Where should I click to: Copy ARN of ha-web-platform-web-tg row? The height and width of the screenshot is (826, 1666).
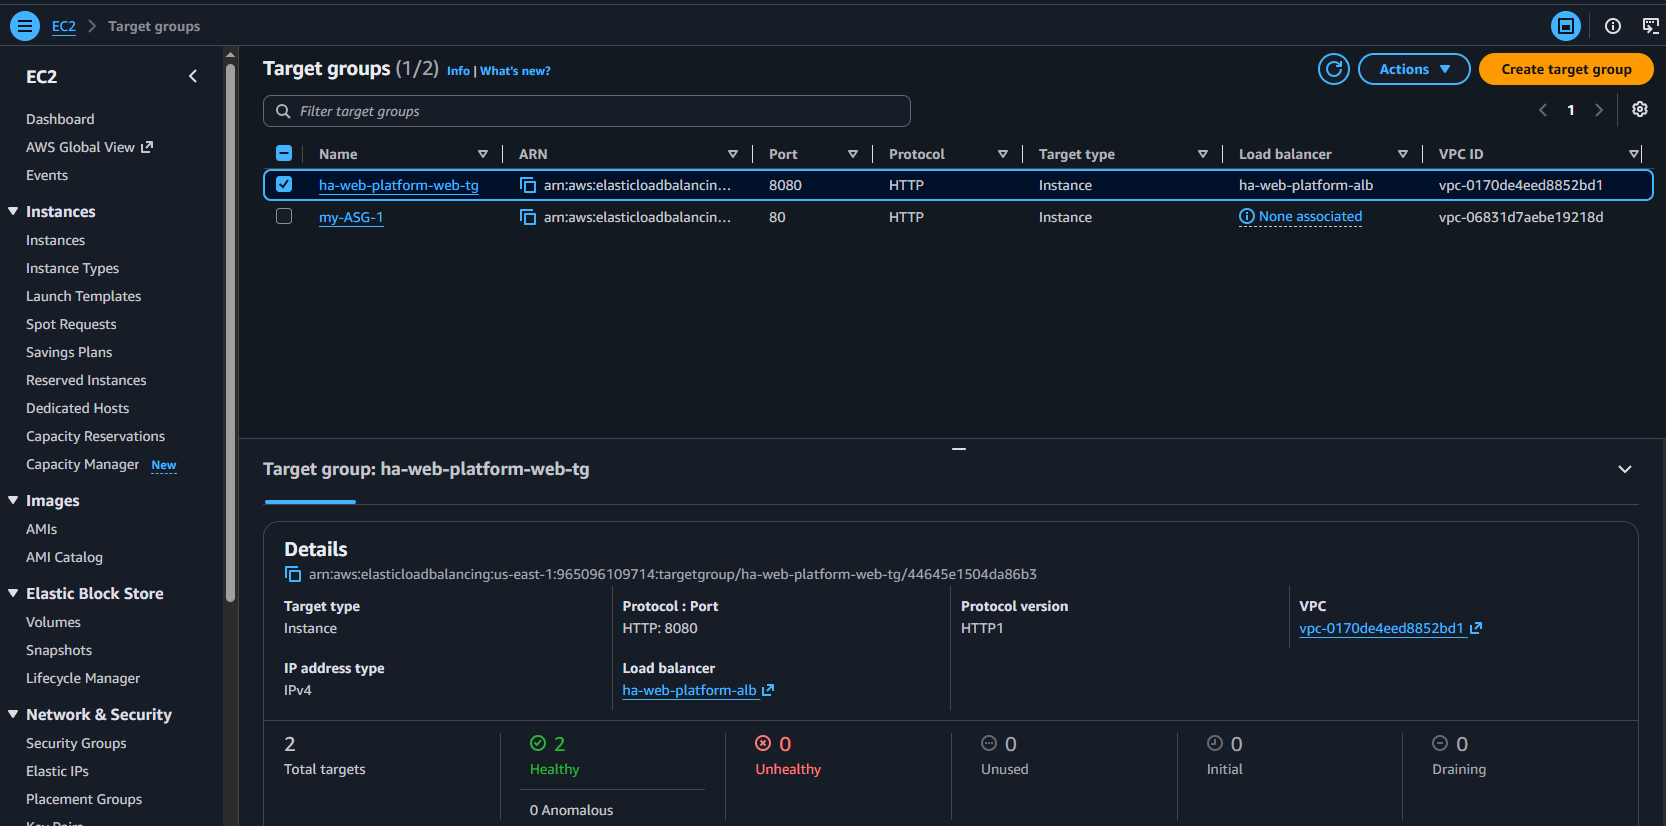(528, 185)
